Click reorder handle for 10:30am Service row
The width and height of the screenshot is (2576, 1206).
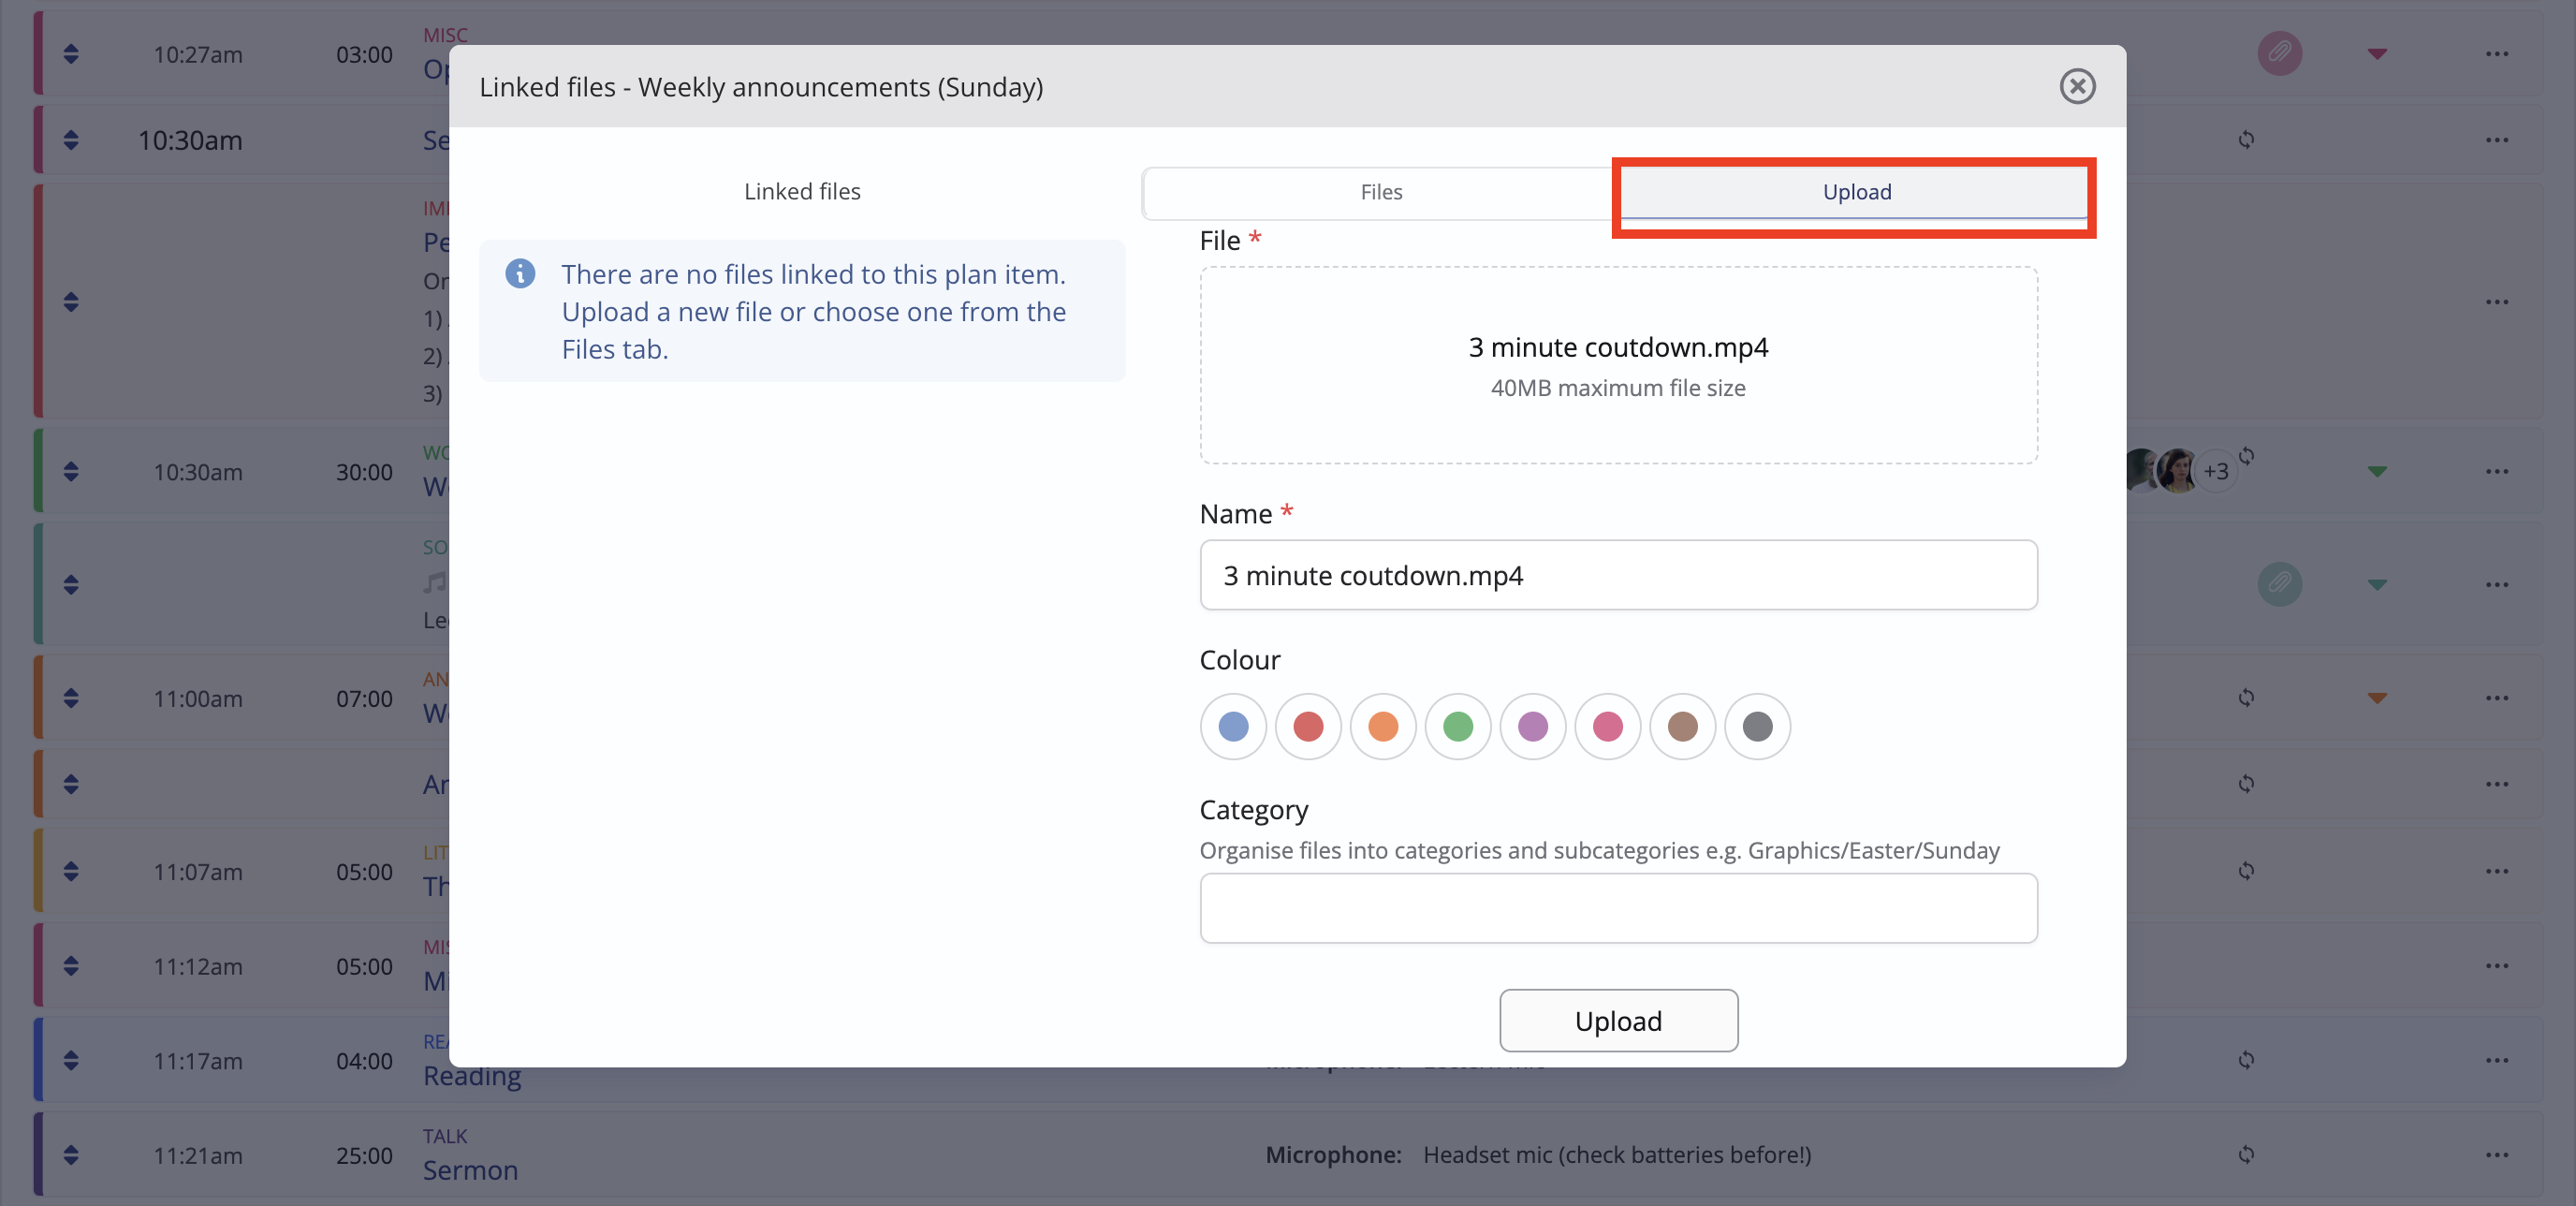(71, 140)
